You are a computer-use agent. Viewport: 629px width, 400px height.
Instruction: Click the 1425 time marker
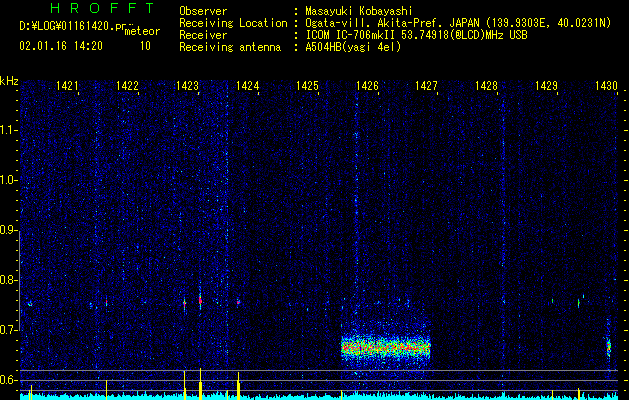pyautogui.click(x=307, y=85)
